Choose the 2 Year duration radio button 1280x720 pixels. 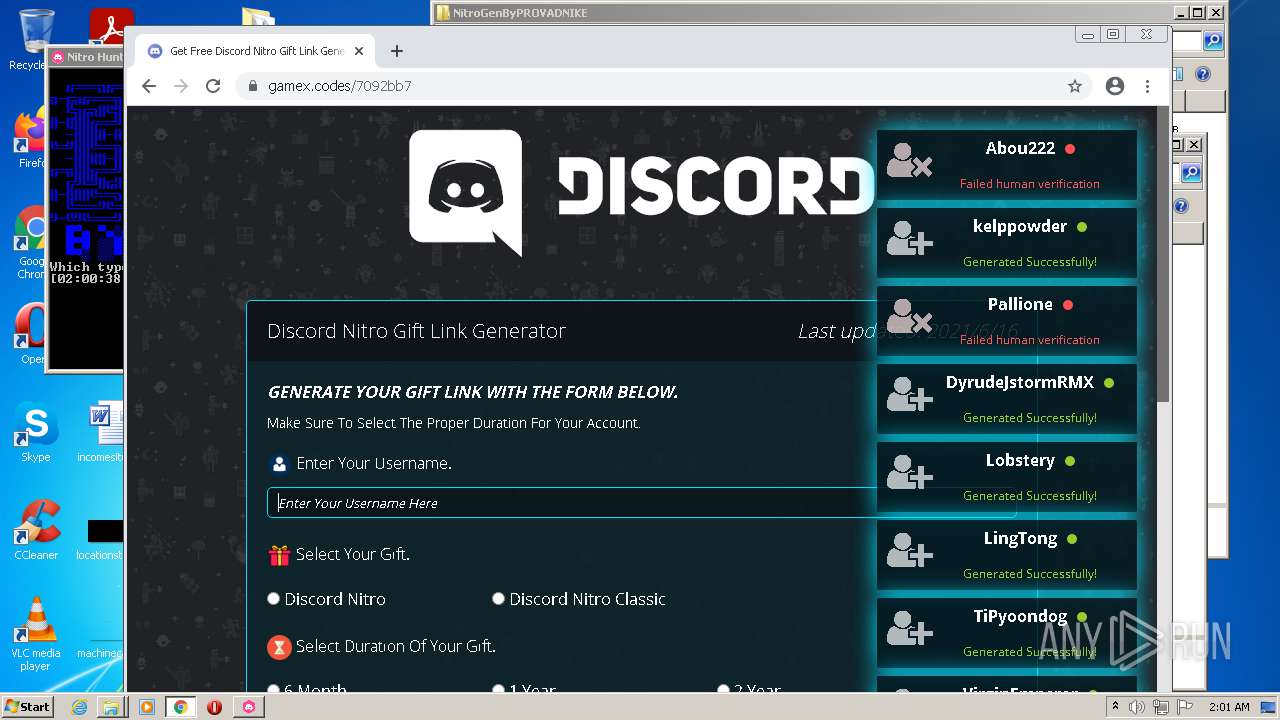click(723, 689)
